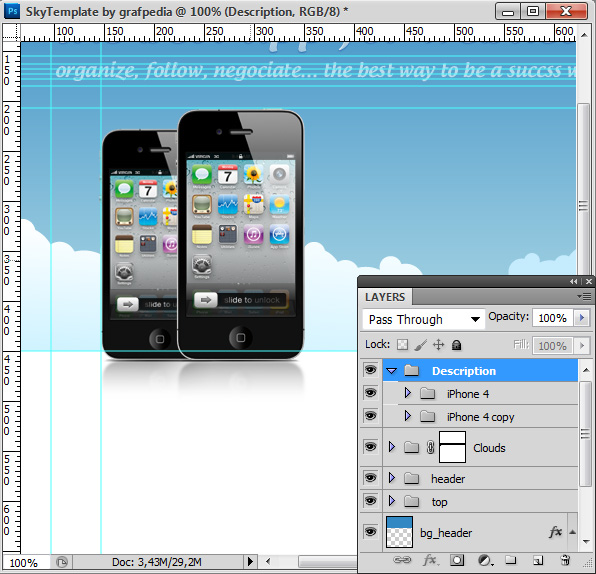The width and height of the screenshot is (596, 574).
Task: Click the Fill value field
Action: coord(553,346)
